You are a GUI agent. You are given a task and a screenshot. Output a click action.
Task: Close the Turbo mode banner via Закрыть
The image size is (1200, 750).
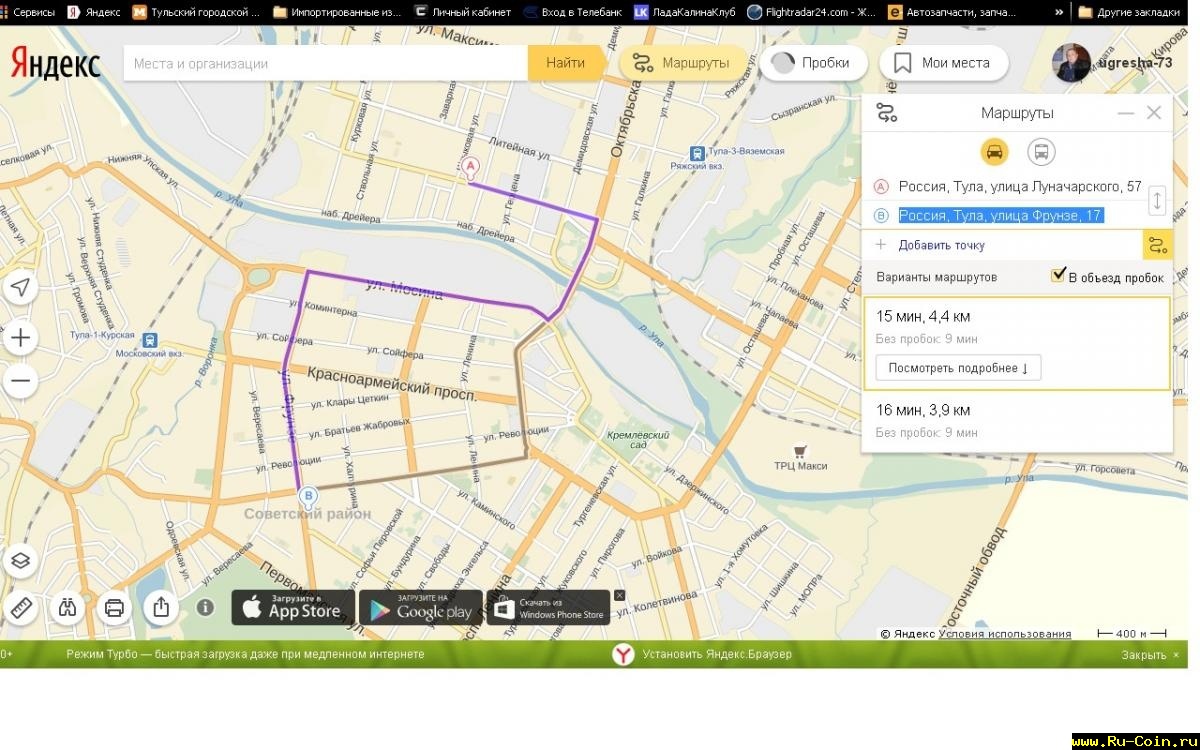[1150, 655]
